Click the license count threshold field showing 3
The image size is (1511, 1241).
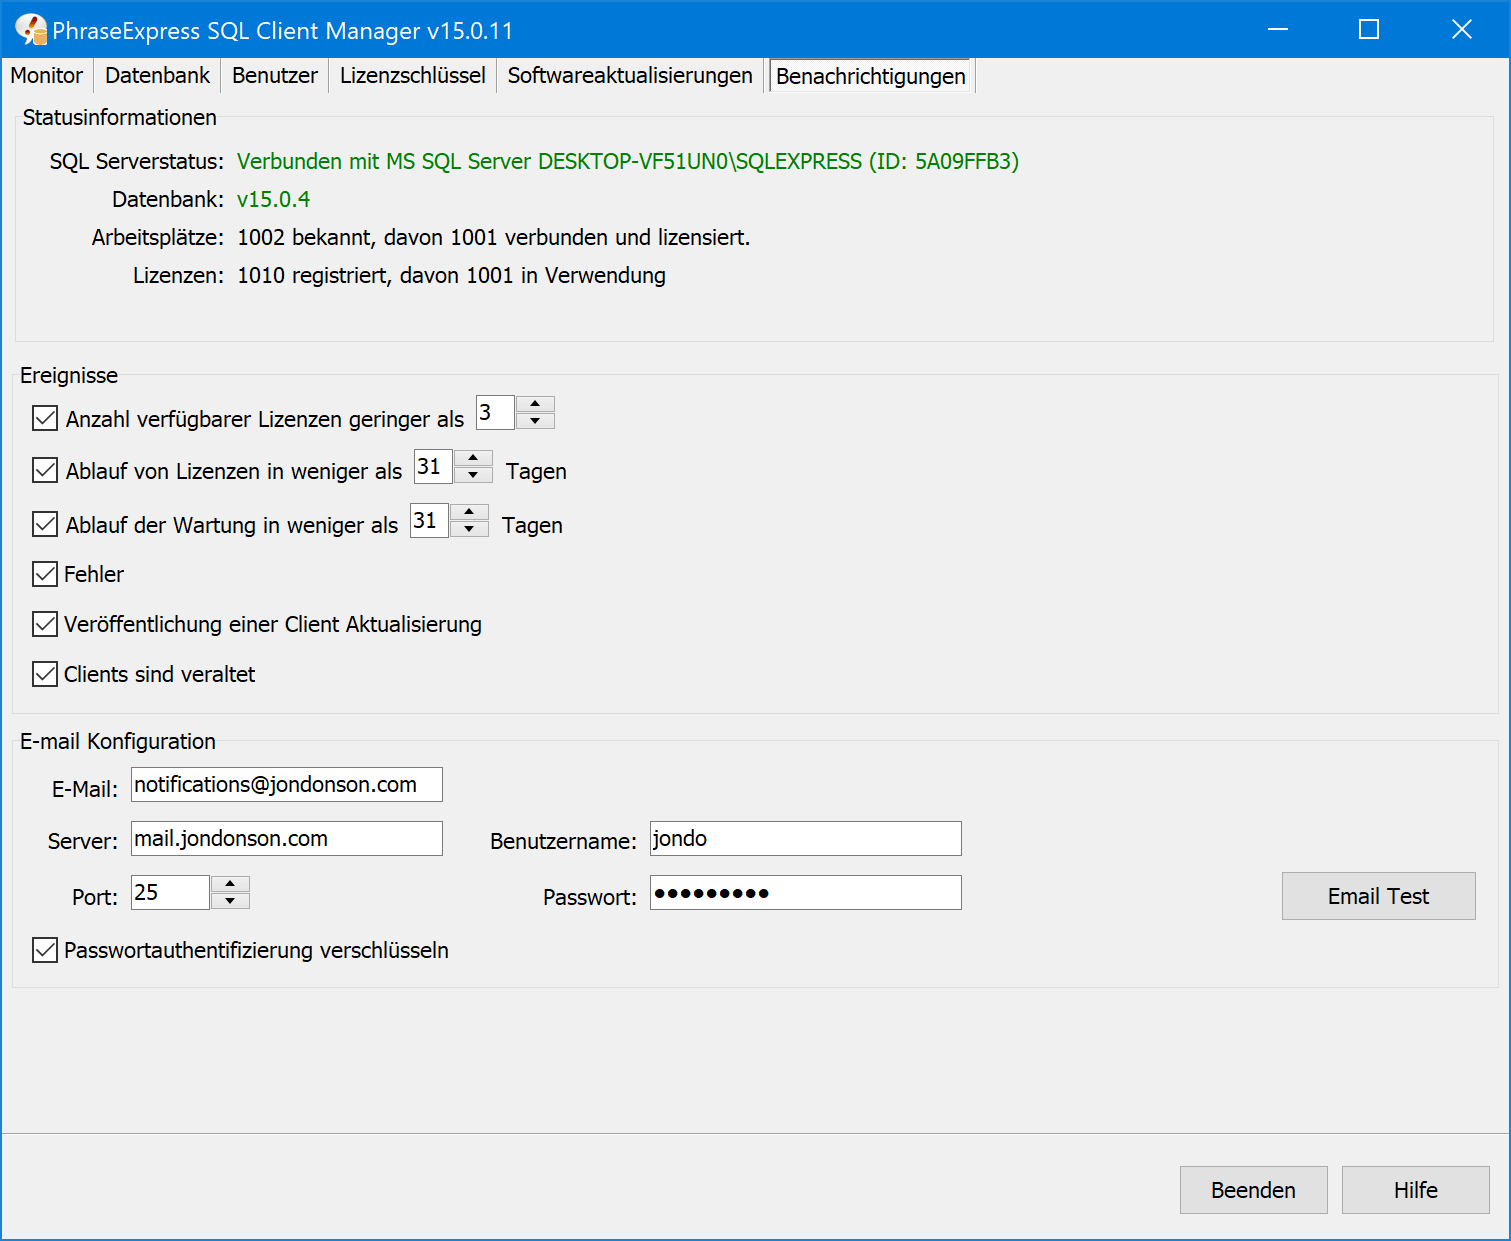click(x=495, y=412)
